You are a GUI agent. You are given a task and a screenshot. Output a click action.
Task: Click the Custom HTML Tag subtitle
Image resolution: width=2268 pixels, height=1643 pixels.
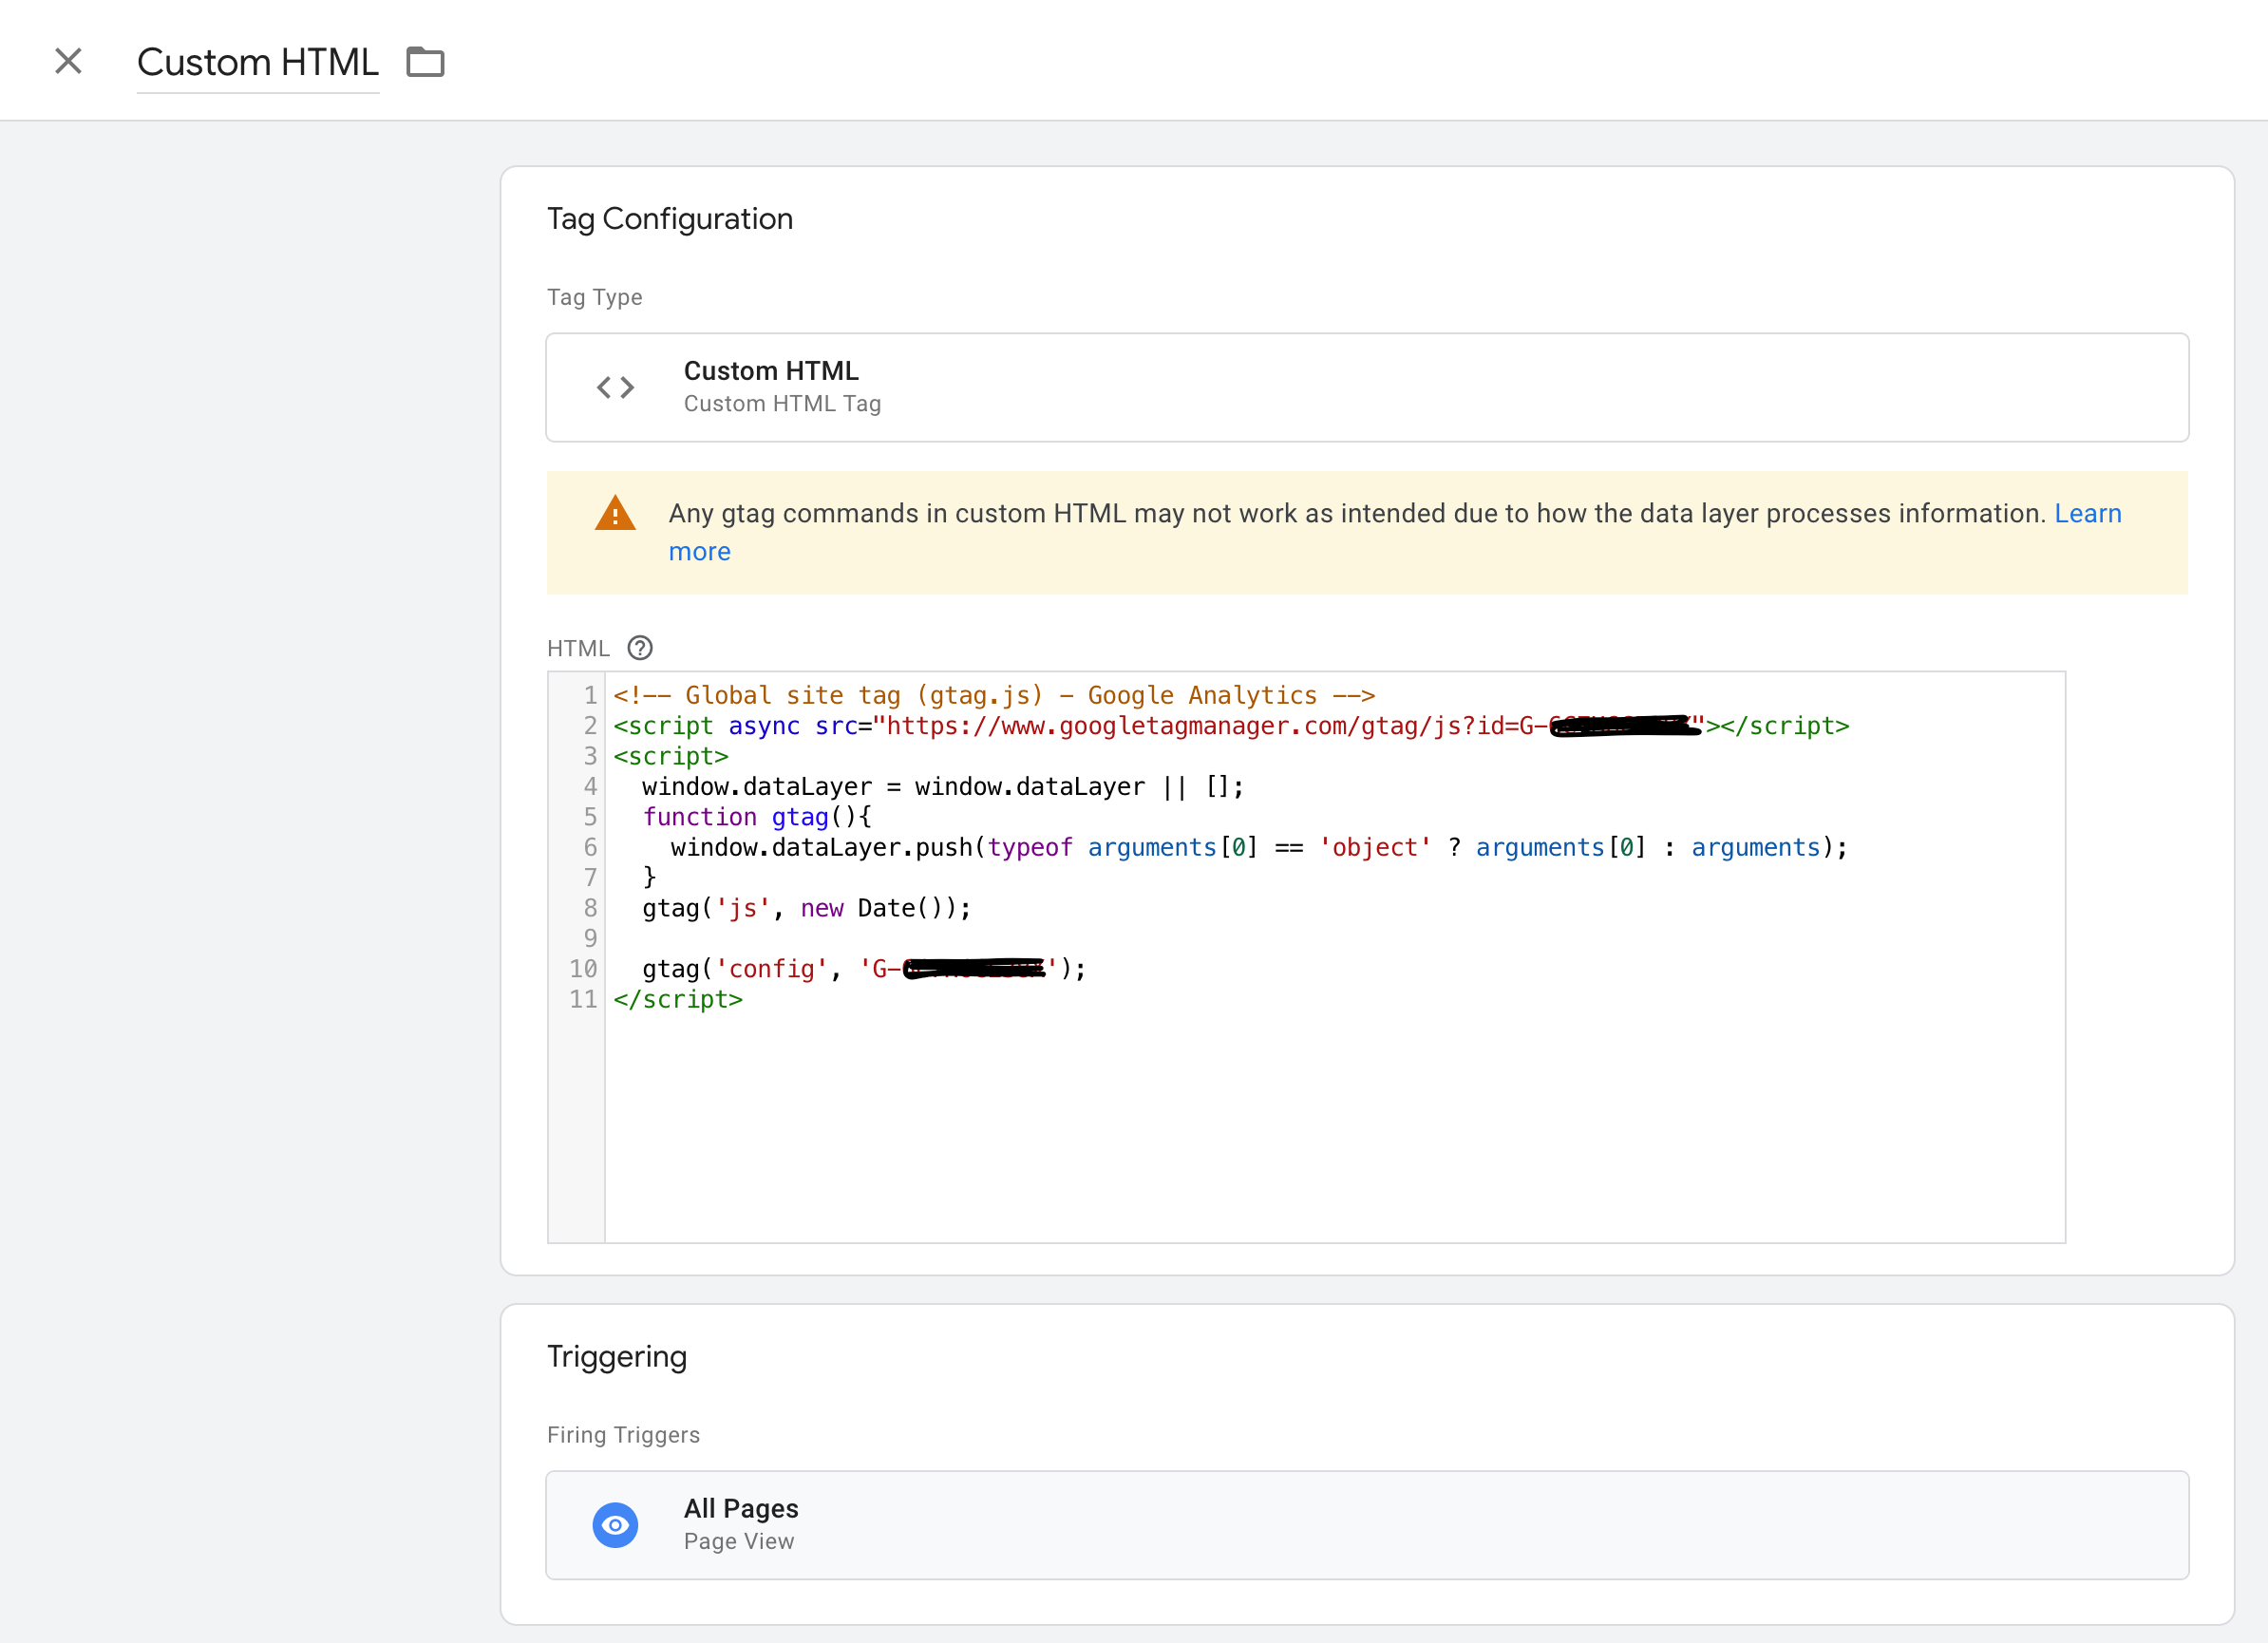[x=782, y=403]
